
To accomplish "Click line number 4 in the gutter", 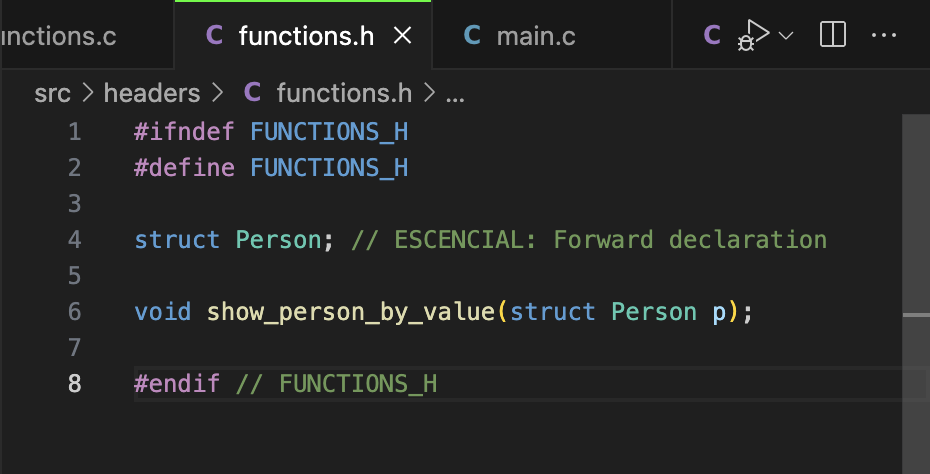I will tap(74, 240).
